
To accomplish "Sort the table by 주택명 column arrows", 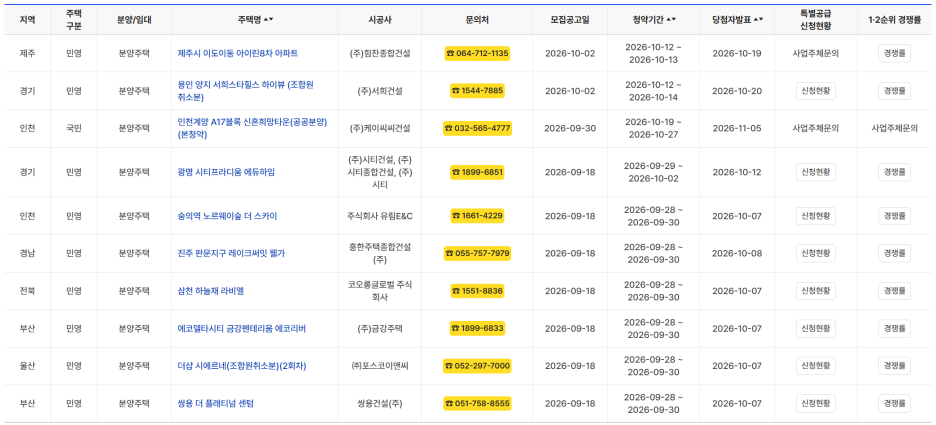I will pos(270,19).
